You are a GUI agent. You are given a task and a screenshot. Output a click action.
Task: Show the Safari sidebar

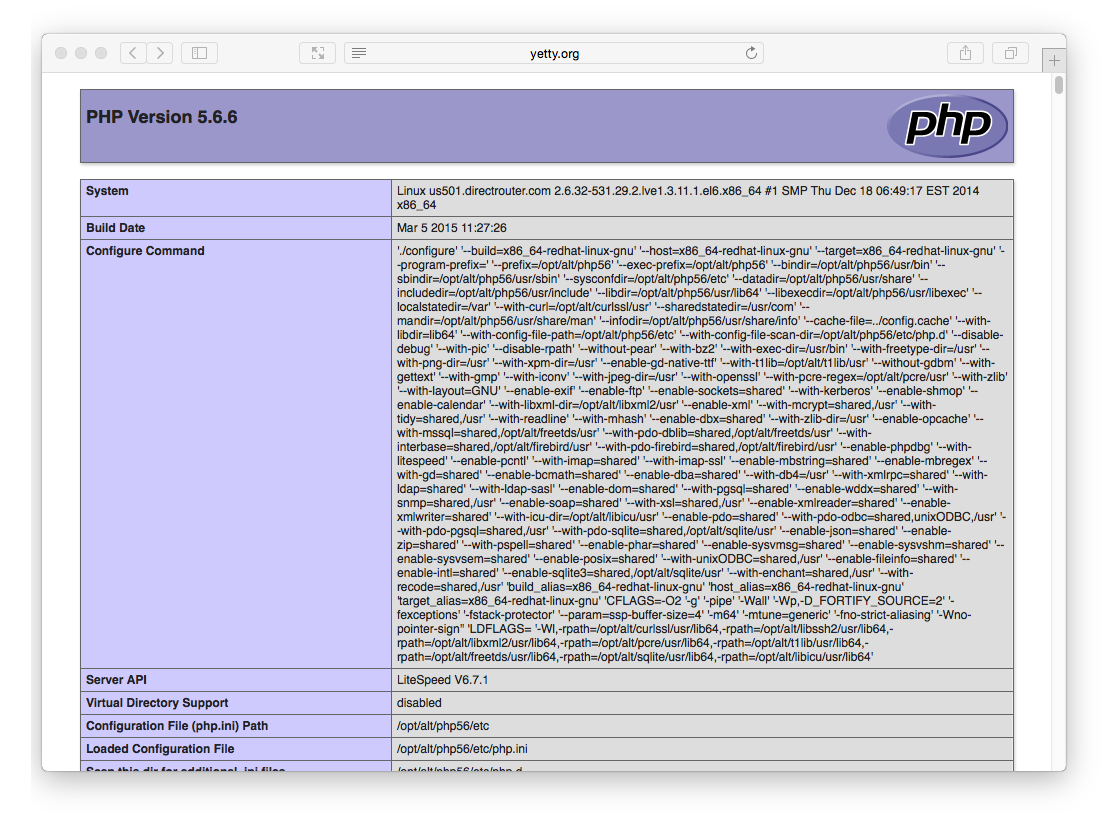[199, 53]
